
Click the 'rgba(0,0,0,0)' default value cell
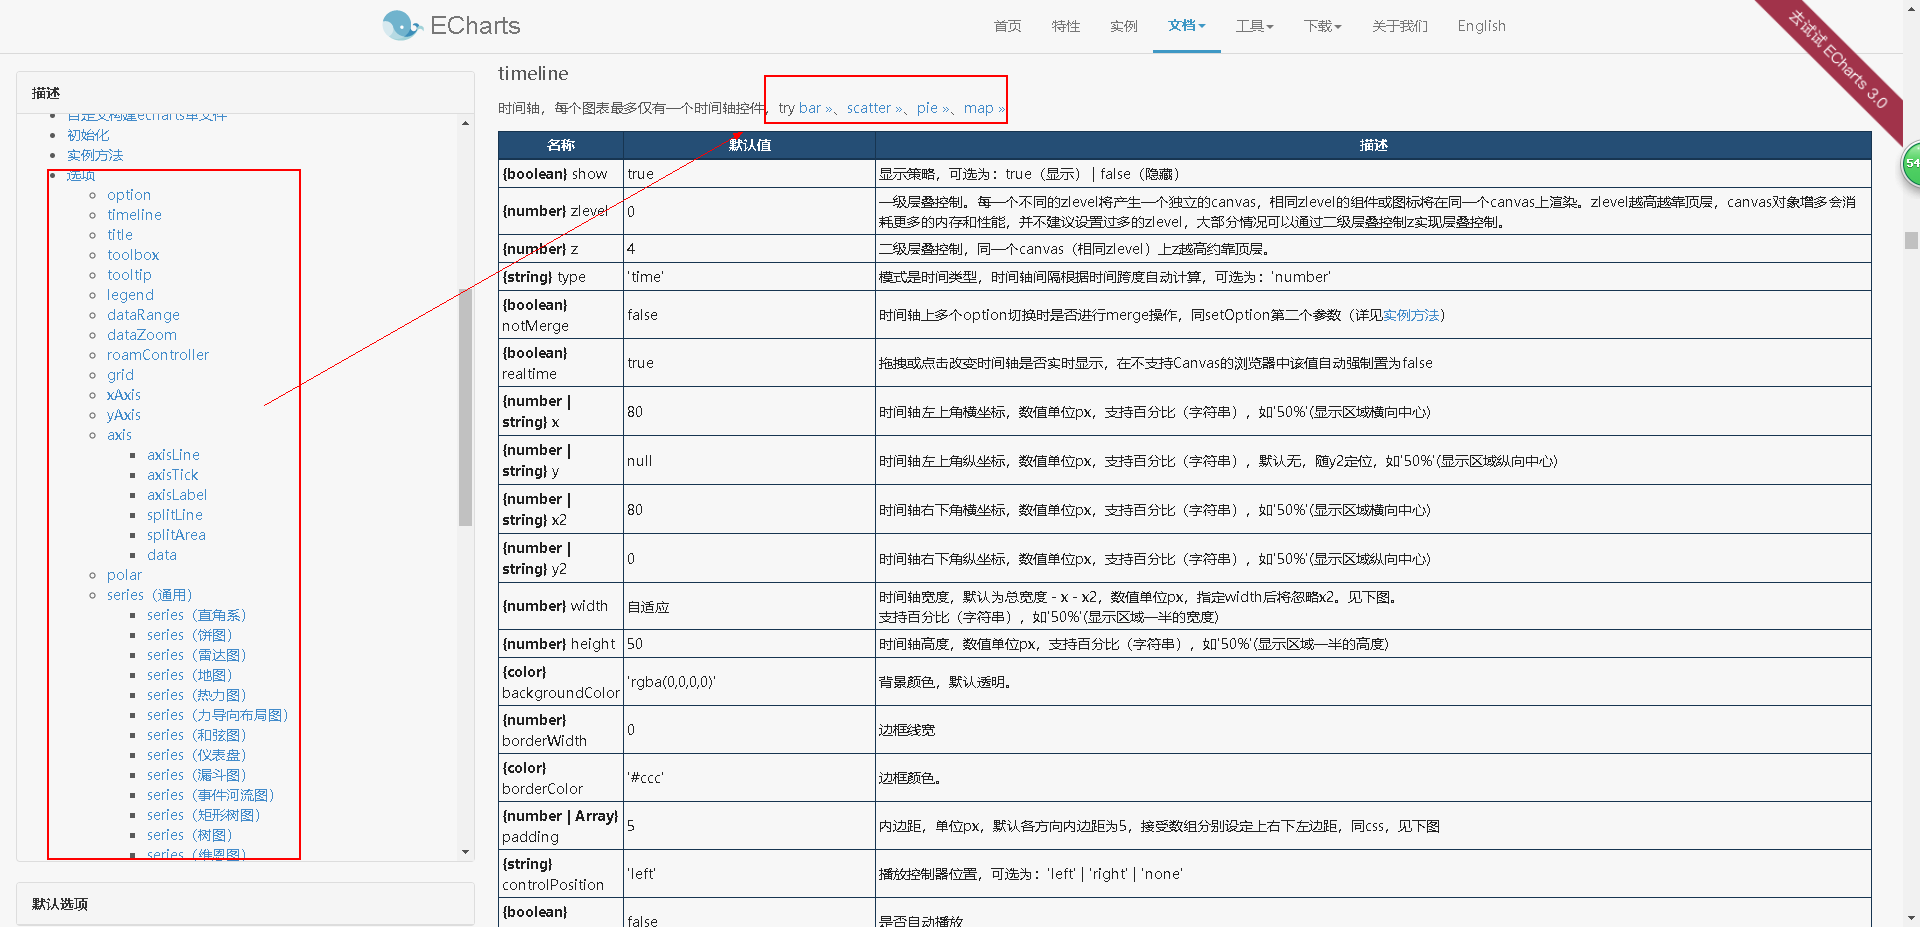[x=749, y=682]
